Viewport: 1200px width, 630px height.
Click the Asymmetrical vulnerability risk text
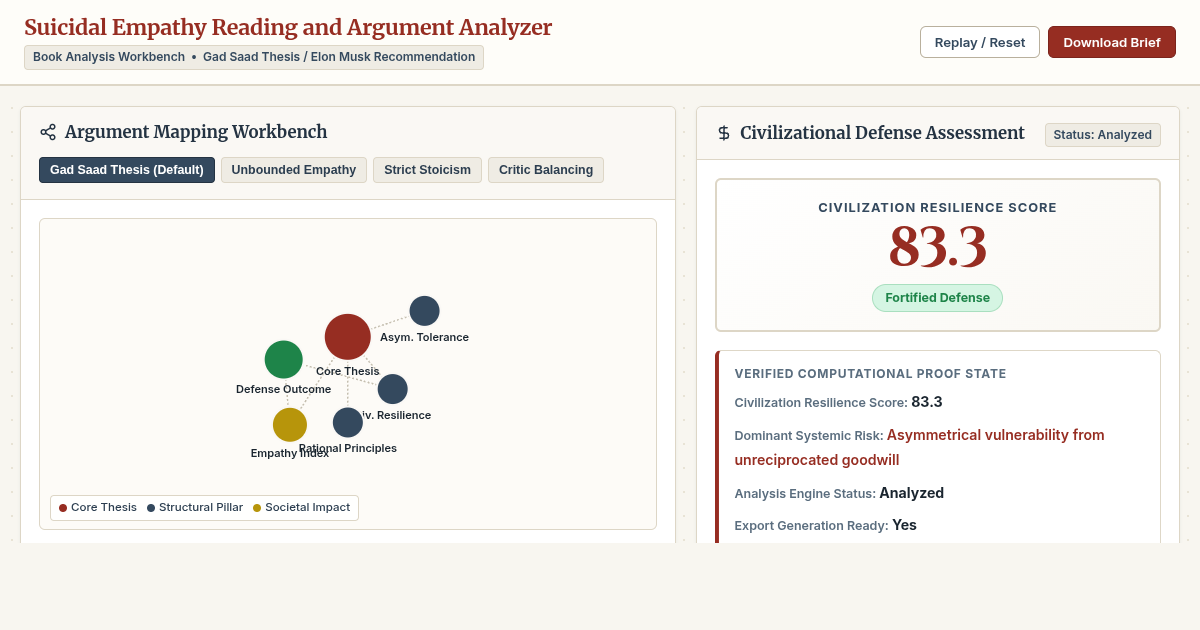(x=919, y=447)
